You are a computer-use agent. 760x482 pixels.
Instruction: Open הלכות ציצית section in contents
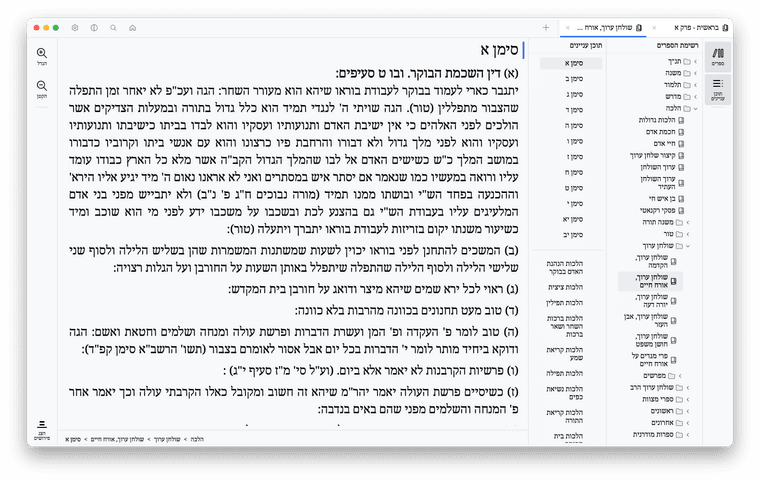(567, 287)
